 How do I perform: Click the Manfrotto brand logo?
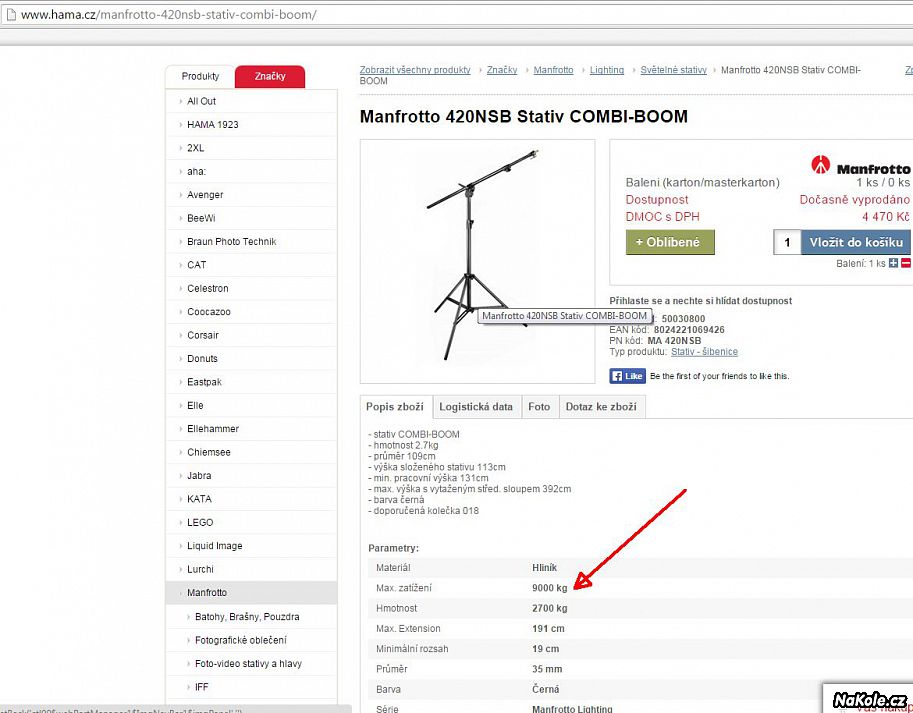[x=861, y=165]
